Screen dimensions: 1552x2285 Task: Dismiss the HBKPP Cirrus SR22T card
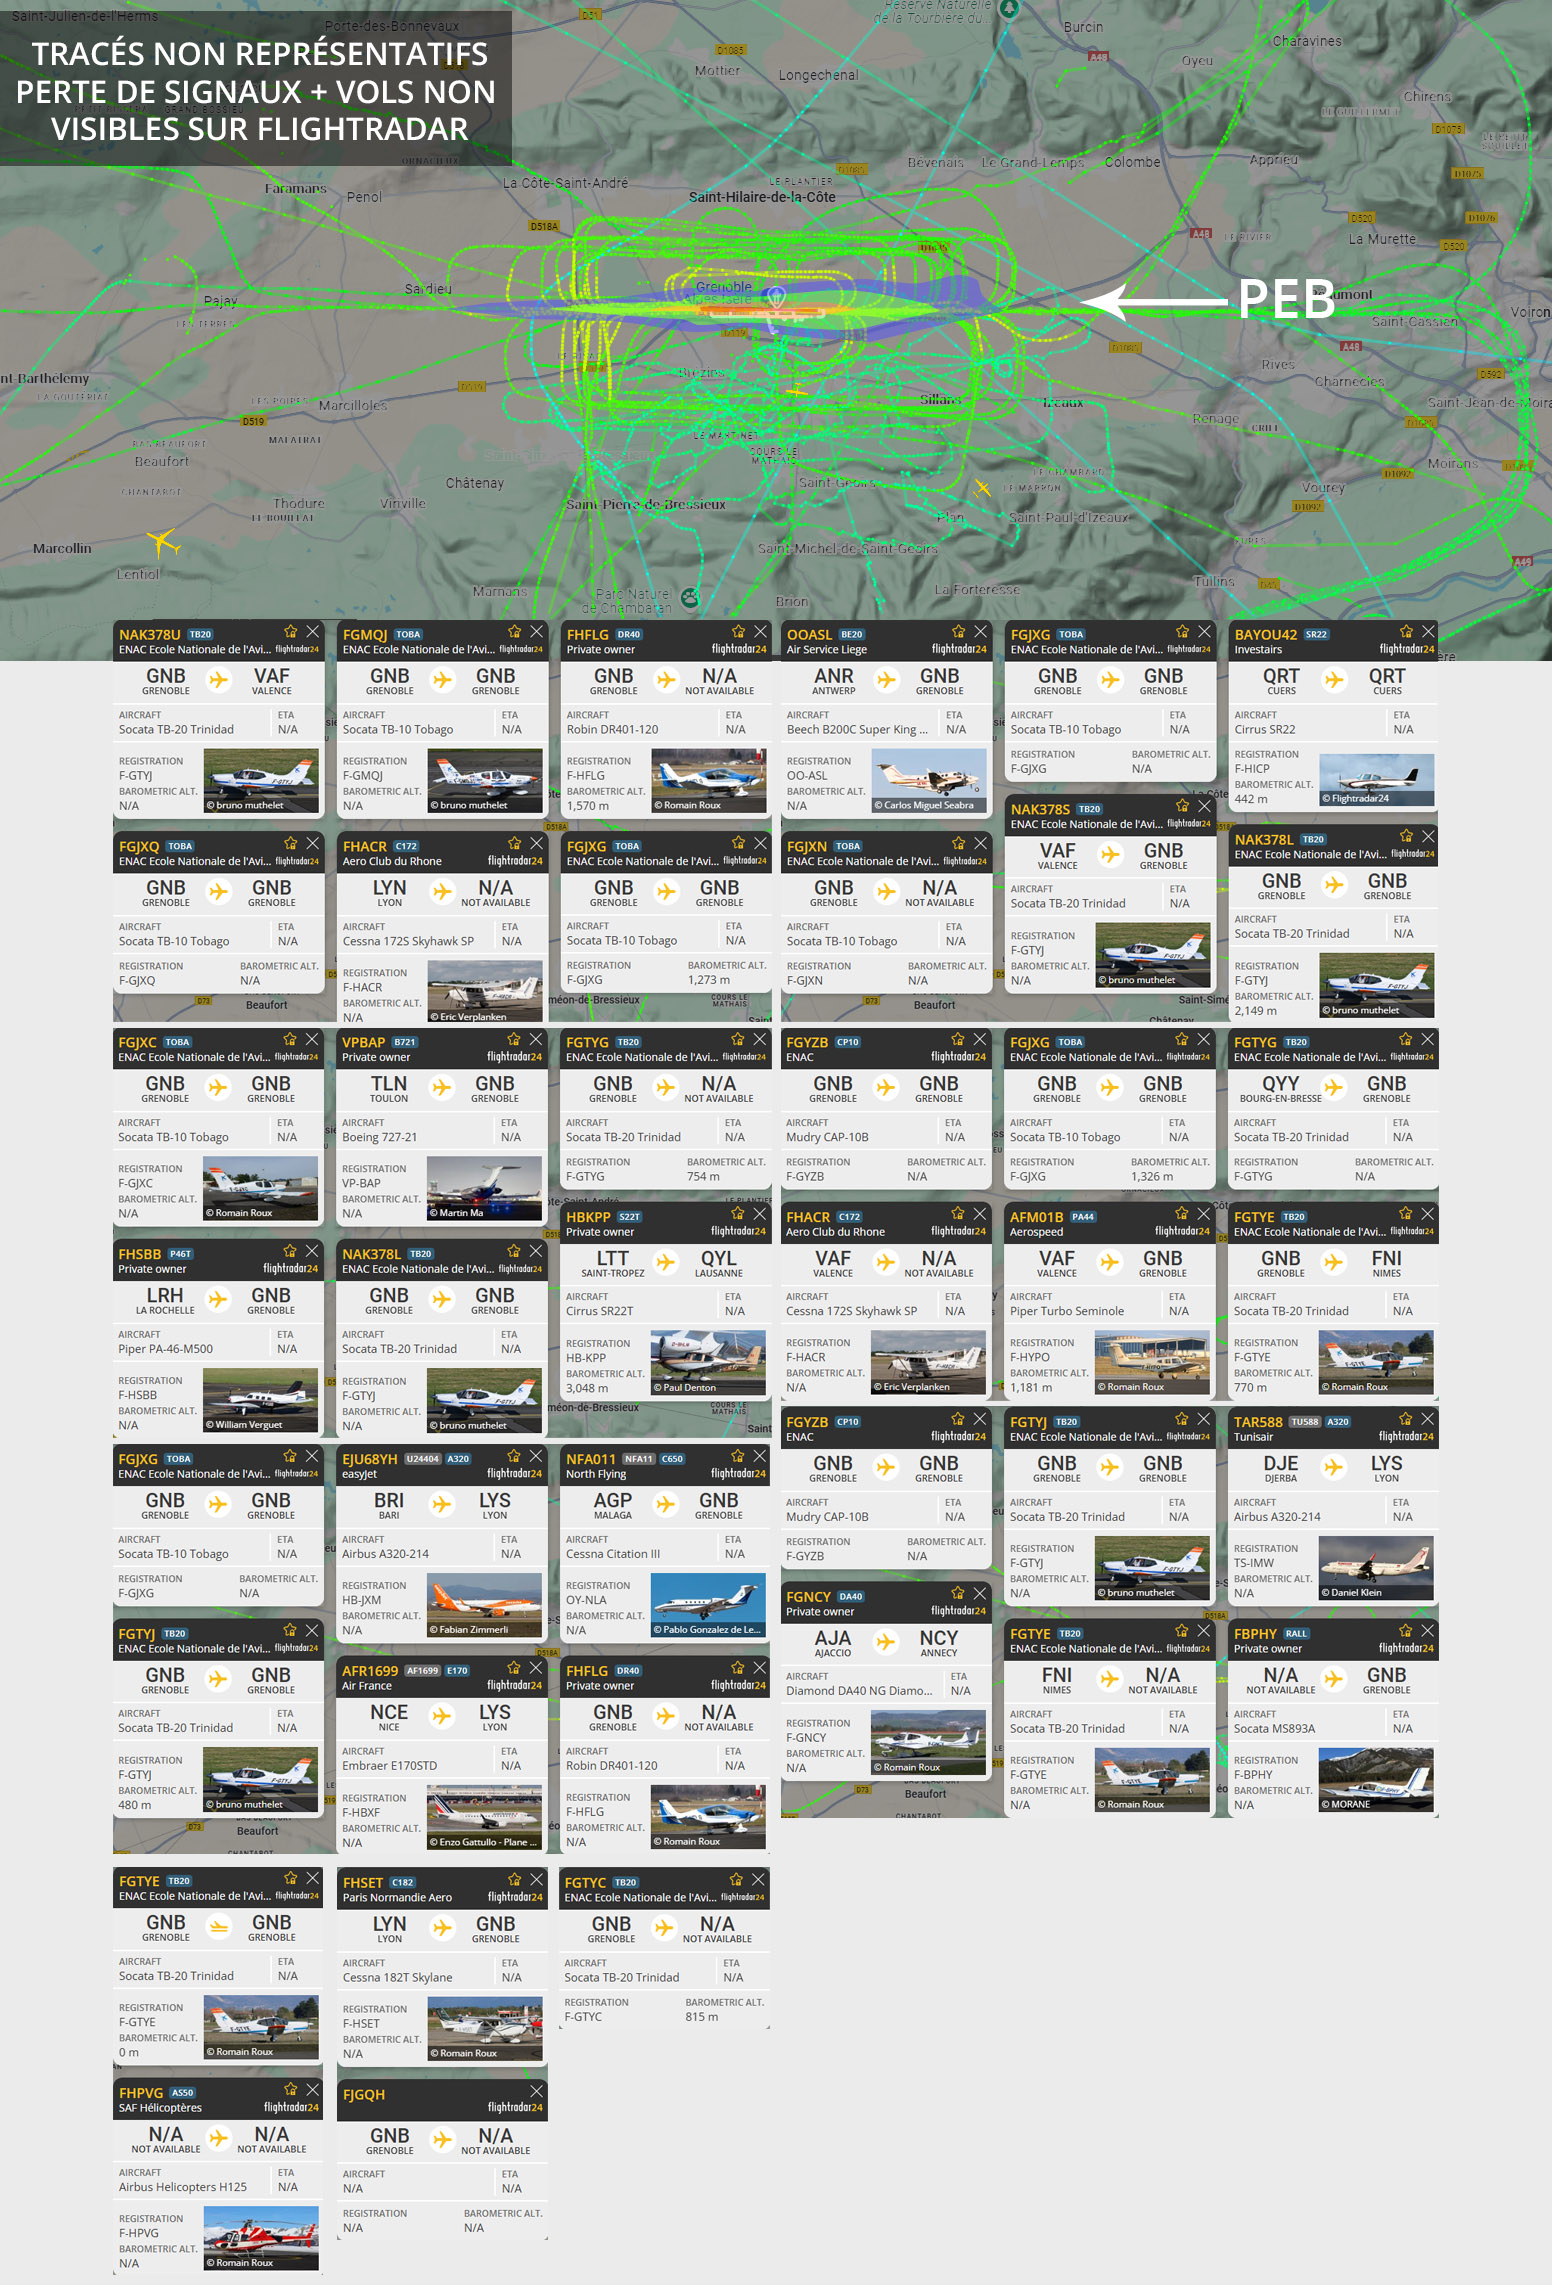pos(760,1214)
